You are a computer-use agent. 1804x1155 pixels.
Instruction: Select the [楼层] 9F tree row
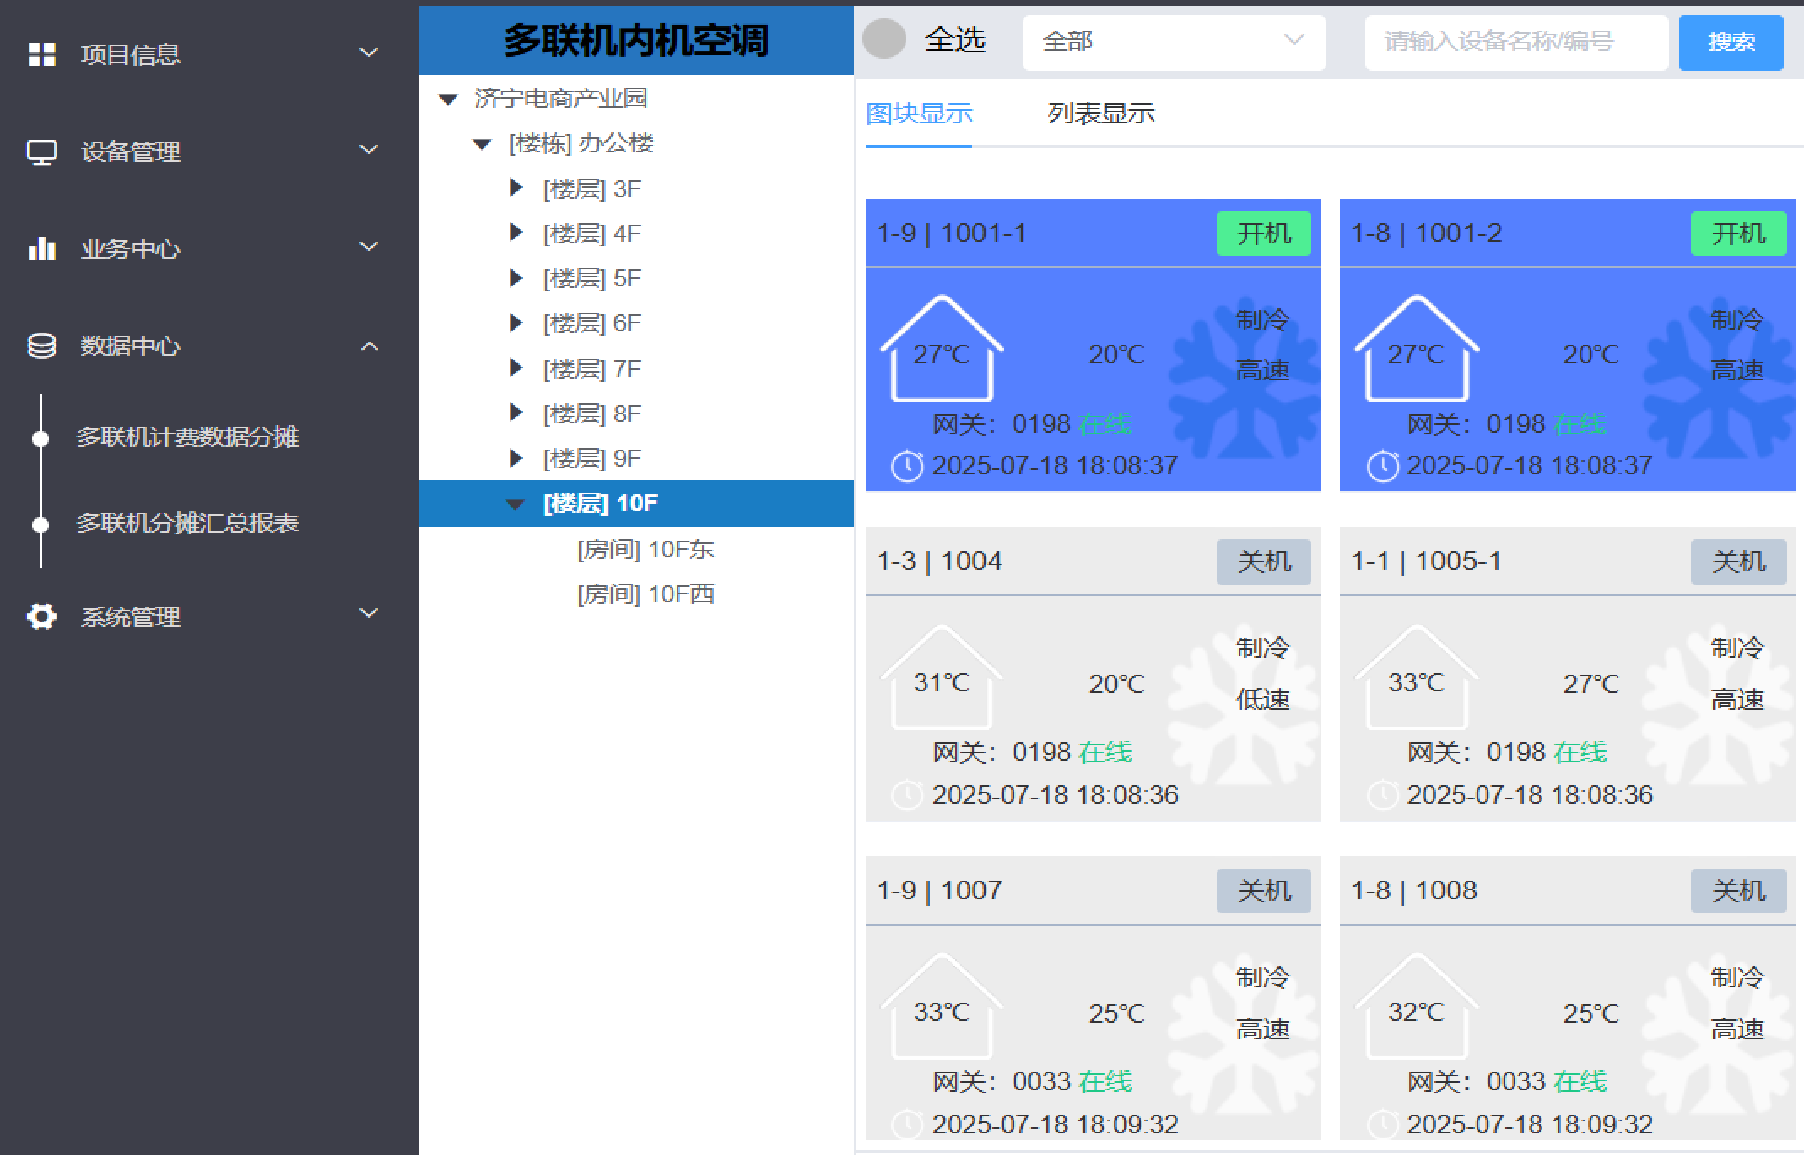pos(636,458)
